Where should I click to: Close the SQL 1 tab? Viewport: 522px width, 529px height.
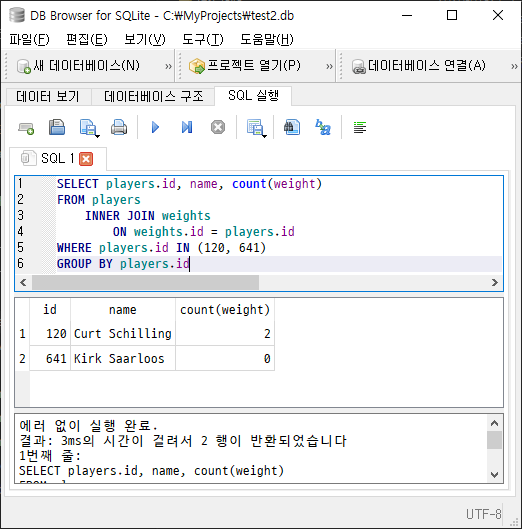(x=86, y=159)
